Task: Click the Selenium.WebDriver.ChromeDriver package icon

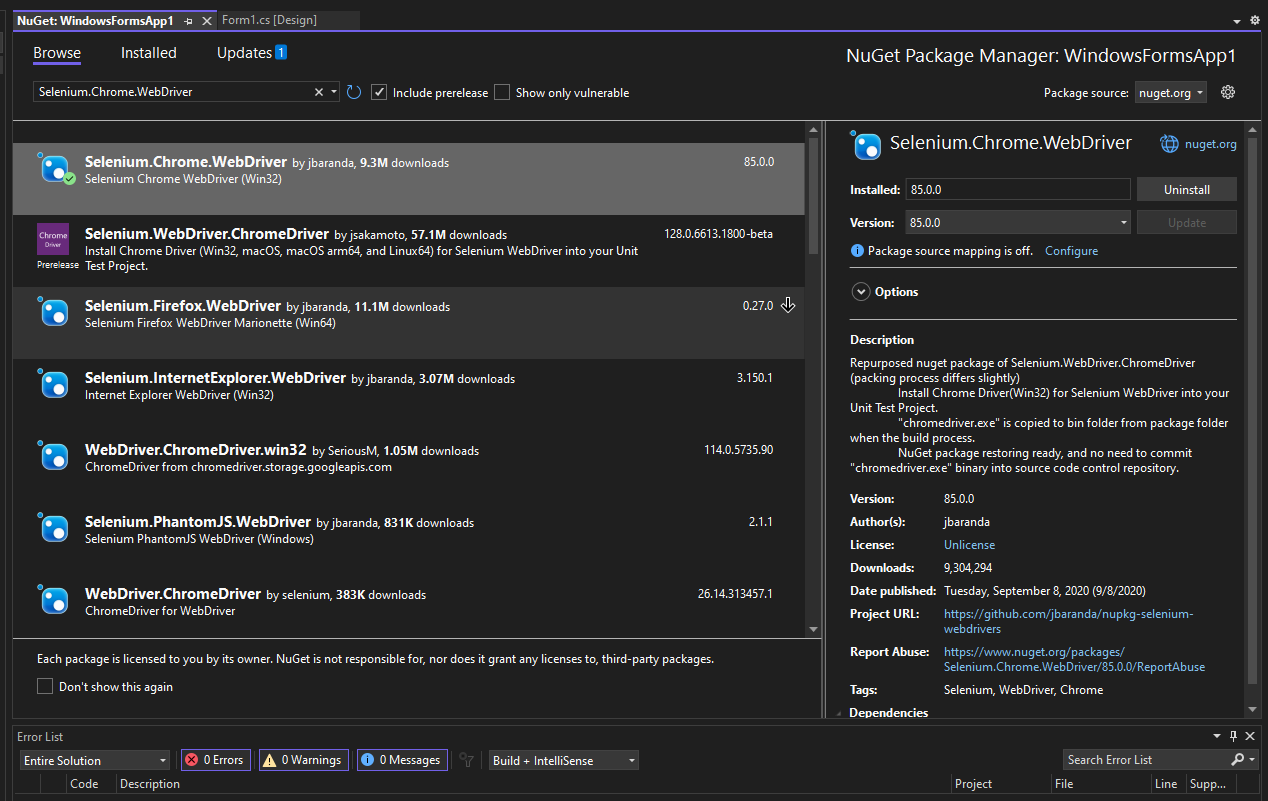Action: tap(53, 239)
